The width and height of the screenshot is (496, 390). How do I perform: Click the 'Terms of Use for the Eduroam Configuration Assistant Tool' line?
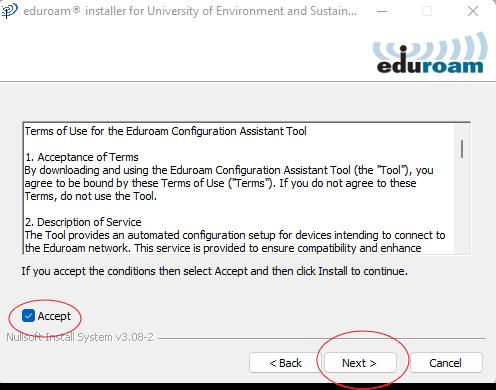click(x=165, y=131)
